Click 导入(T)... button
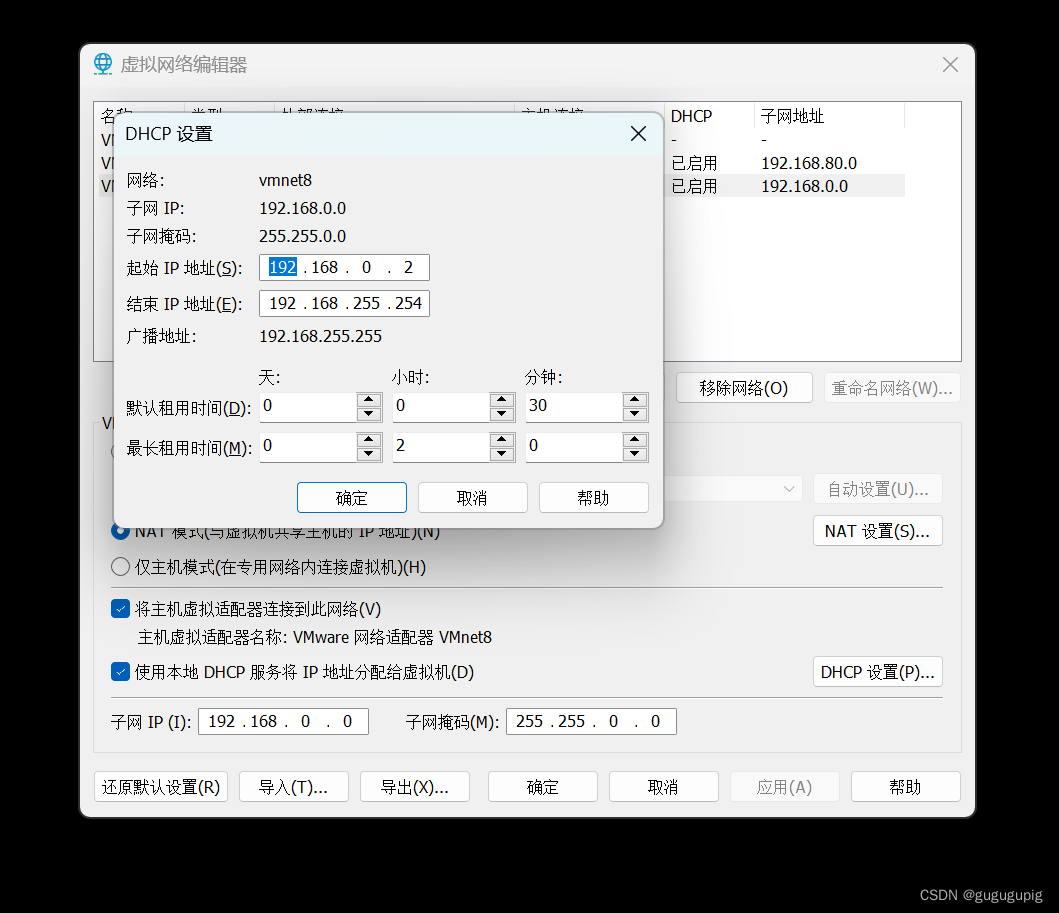The image size is (1059, 913). 294,787
